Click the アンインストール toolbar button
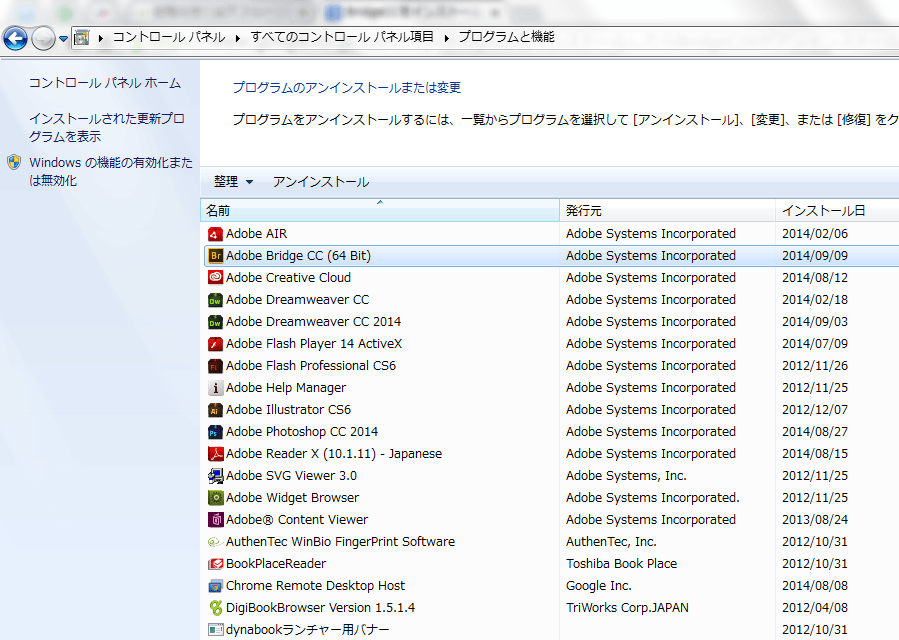 coord(320,182)
